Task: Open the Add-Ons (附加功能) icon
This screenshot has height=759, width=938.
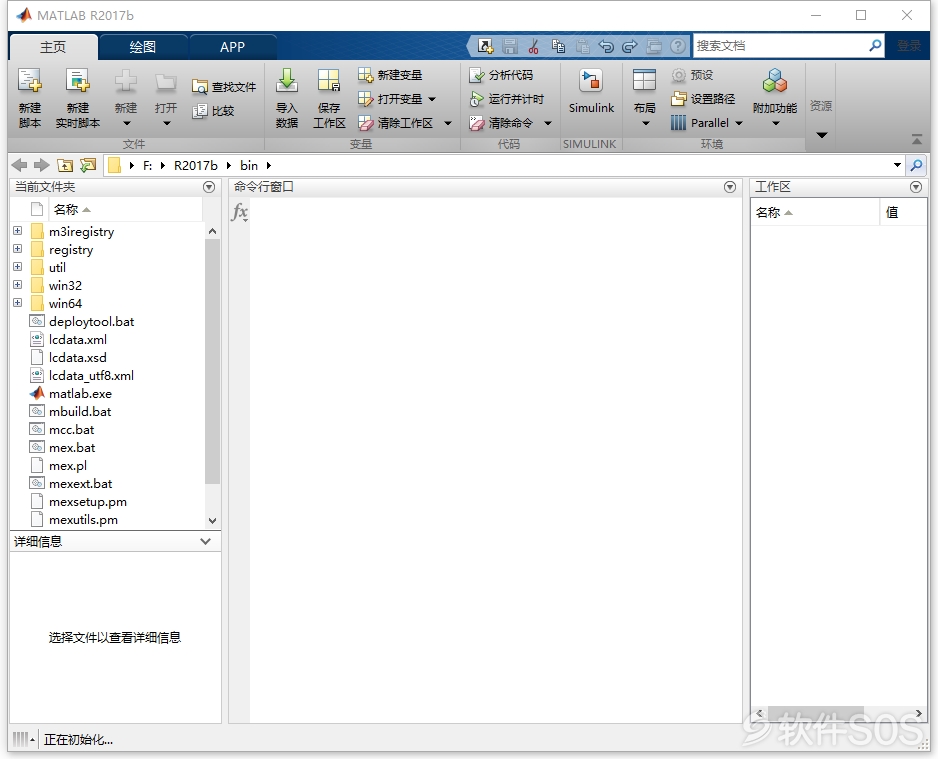Action: click(775, 81)
